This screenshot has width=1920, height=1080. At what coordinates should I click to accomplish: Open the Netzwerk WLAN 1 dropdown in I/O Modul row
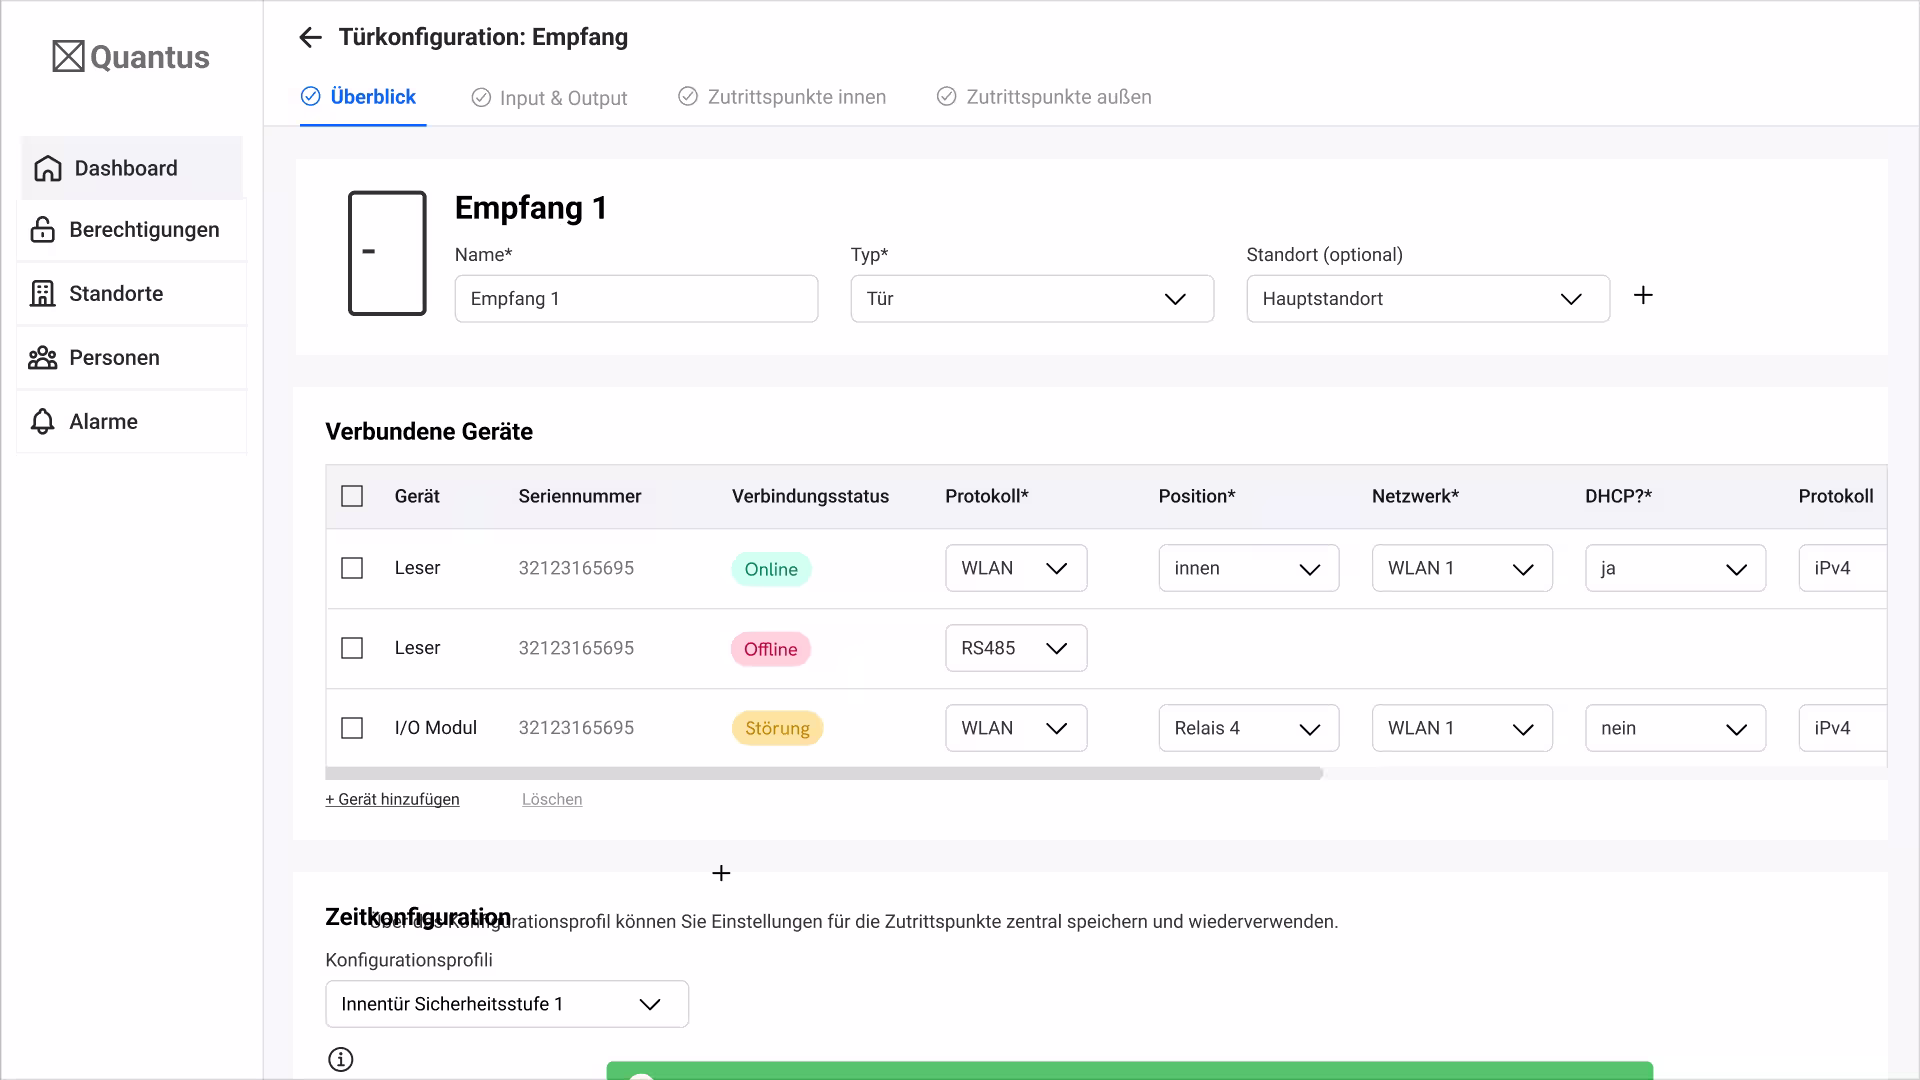[1462, 728]
